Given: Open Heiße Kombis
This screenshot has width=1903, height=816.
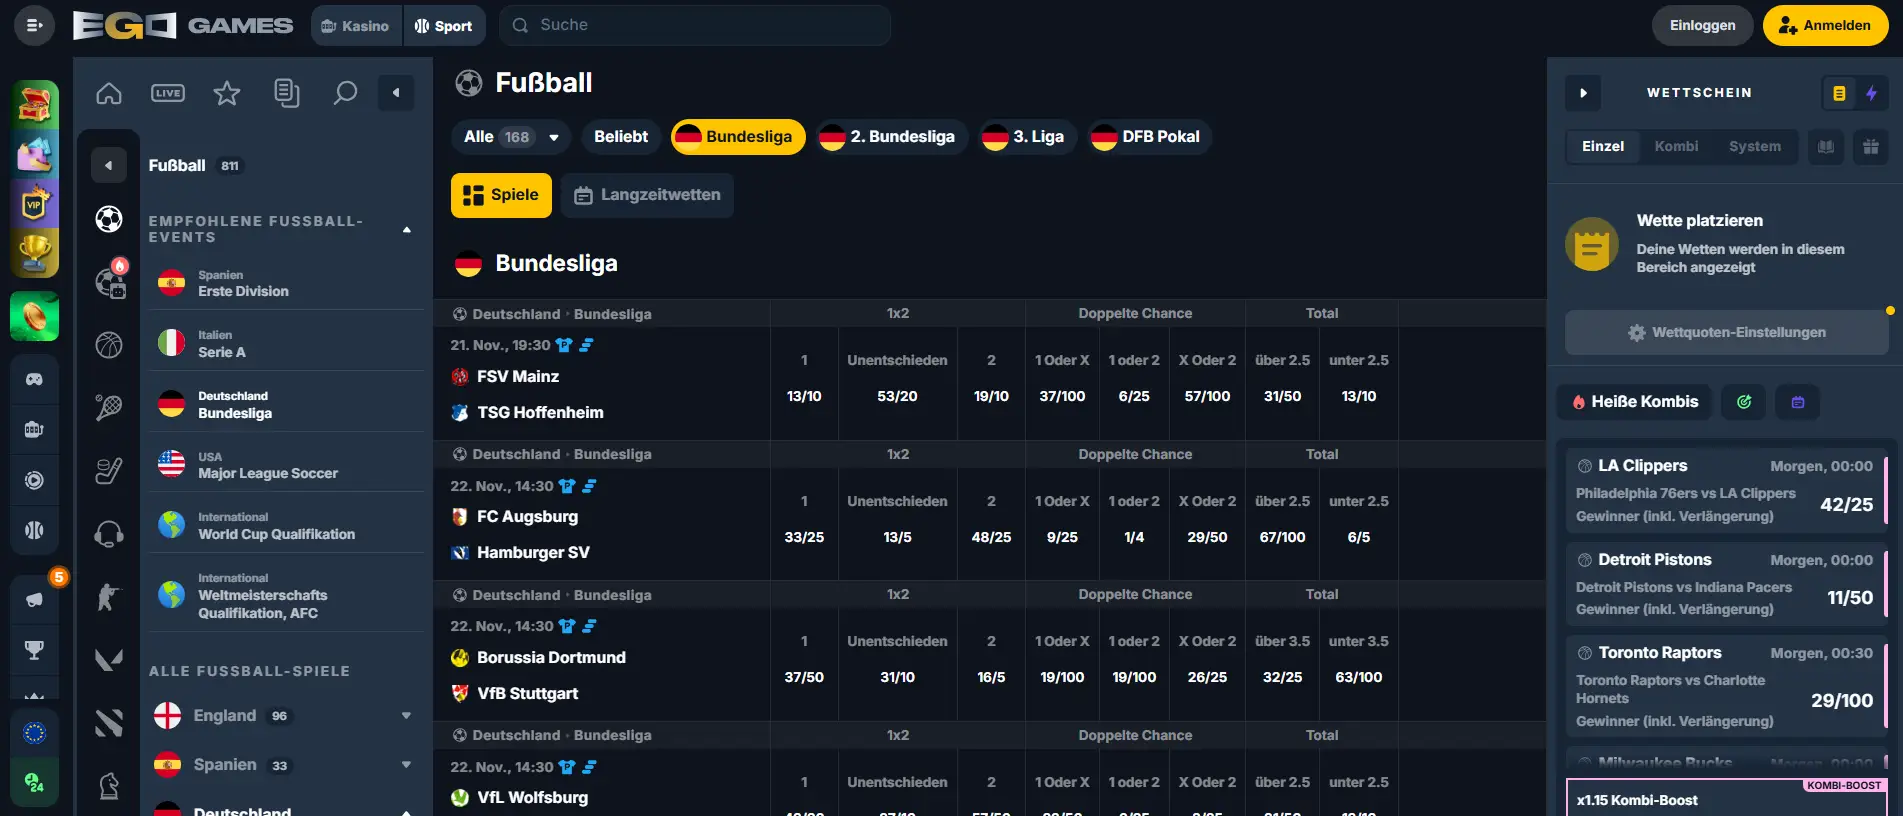Looking at the screenshot, I should pos(1634,402).
